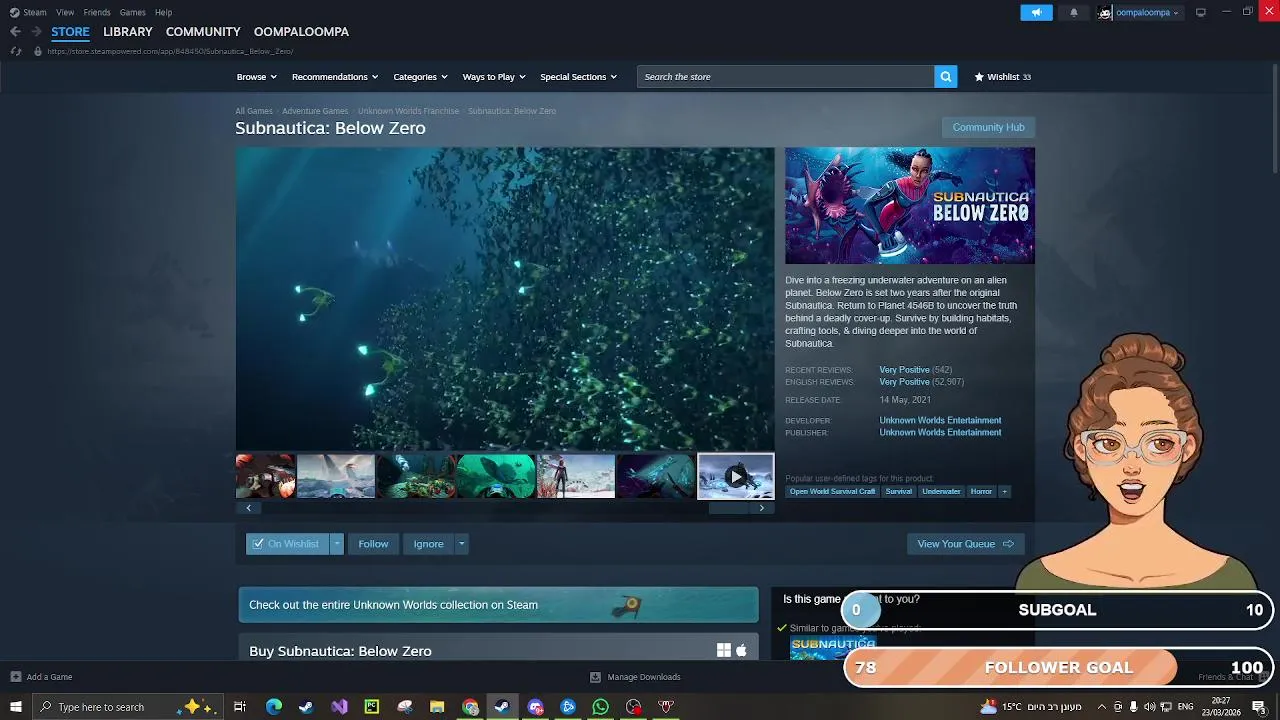Expand the On Wishlist options arrow
The width and height of the screenshot is (1280, 720).
[x=337, y=544]
